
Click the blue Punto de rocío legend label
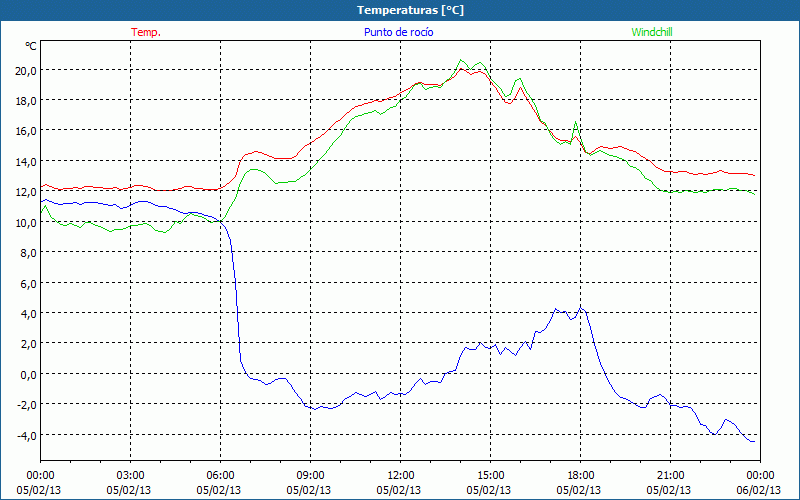398,32
